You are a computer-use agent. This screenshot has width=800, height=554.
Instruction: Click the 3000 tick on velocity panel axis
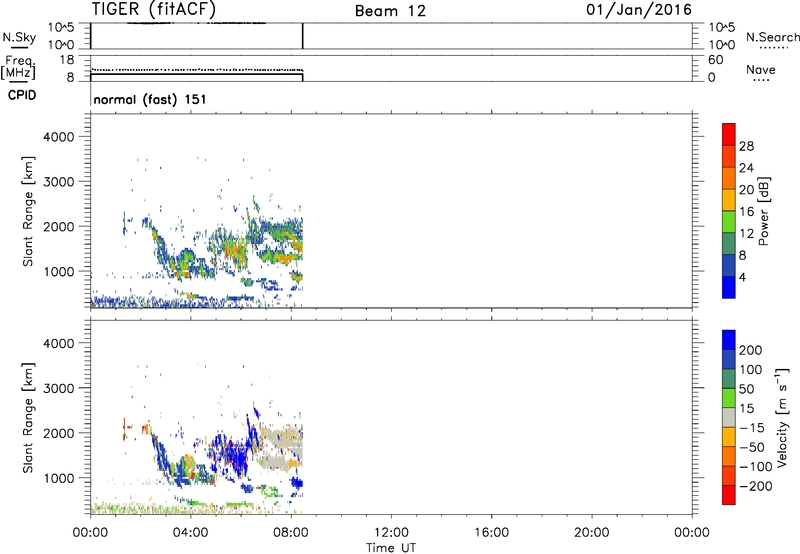(x=59, y=388)
